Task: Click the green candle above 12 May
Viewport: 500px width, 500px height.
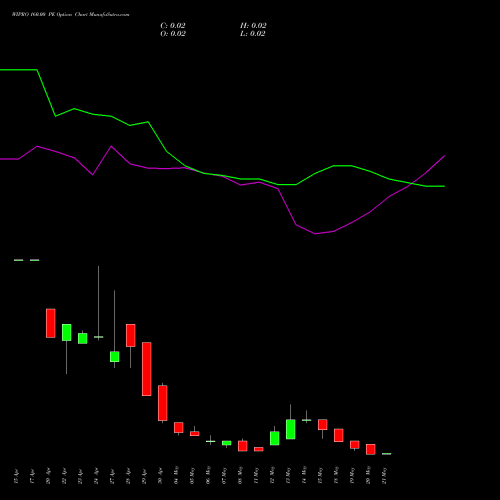Action: click(x=275, y=438)
